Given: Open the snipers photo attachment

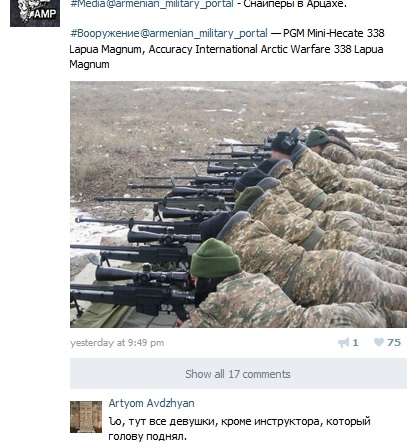Looking at the screenshot, I should click(238, 204).
